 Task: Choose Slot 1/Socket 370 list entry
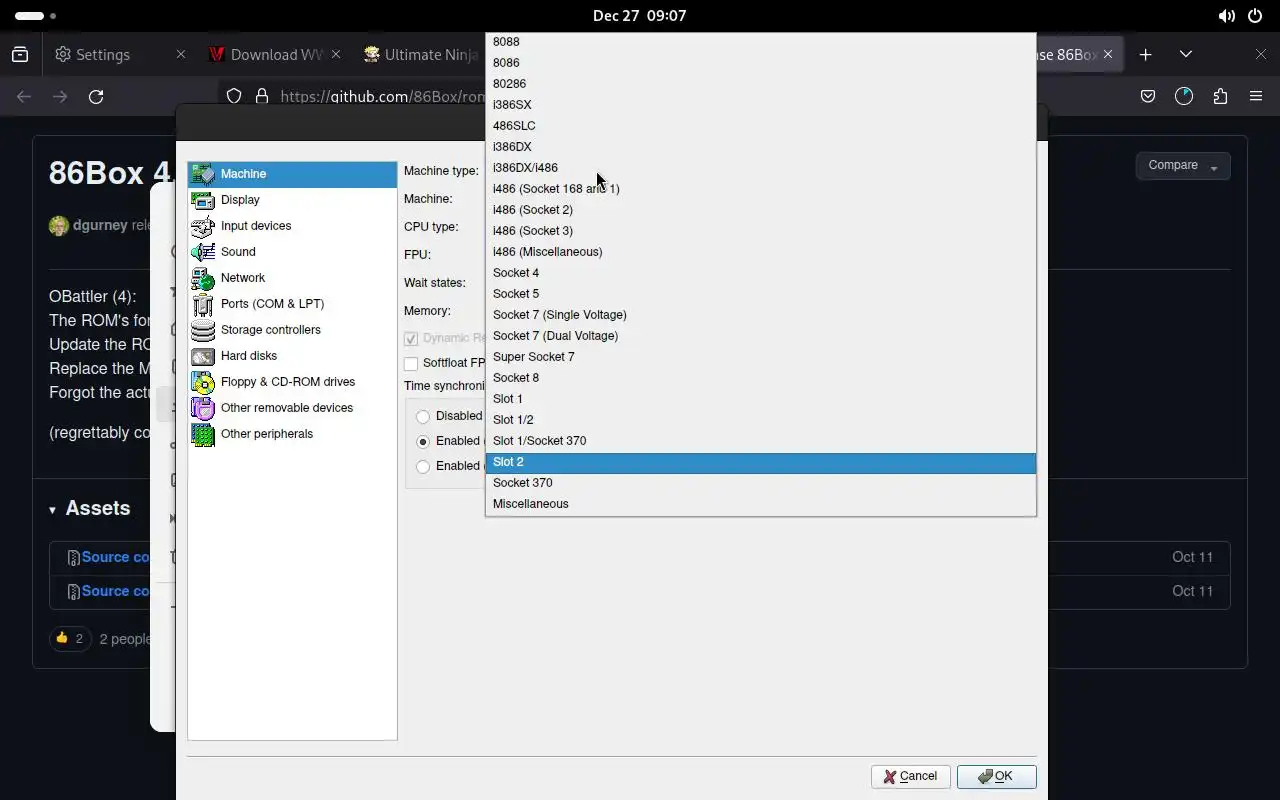760,441
